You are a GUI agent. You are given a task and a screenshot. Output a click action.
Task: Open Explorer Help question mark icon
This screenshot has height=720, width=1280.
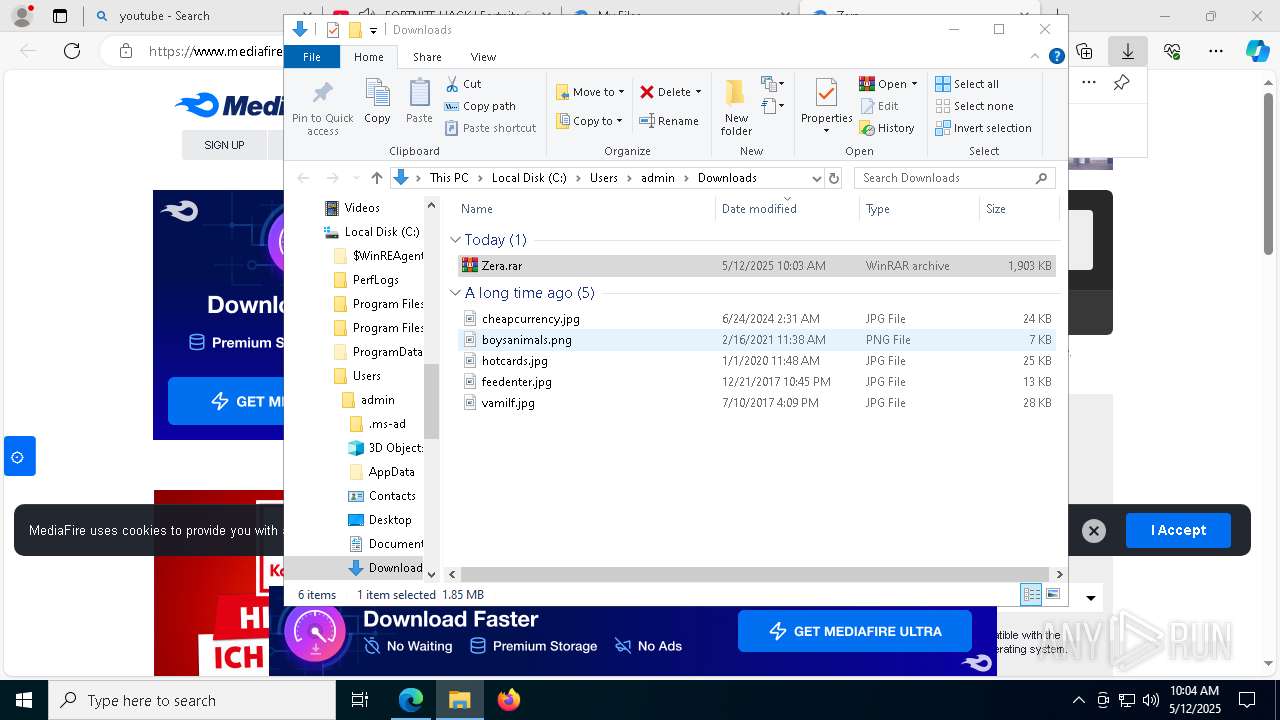pyautogui.click(x=1056, y=57)
